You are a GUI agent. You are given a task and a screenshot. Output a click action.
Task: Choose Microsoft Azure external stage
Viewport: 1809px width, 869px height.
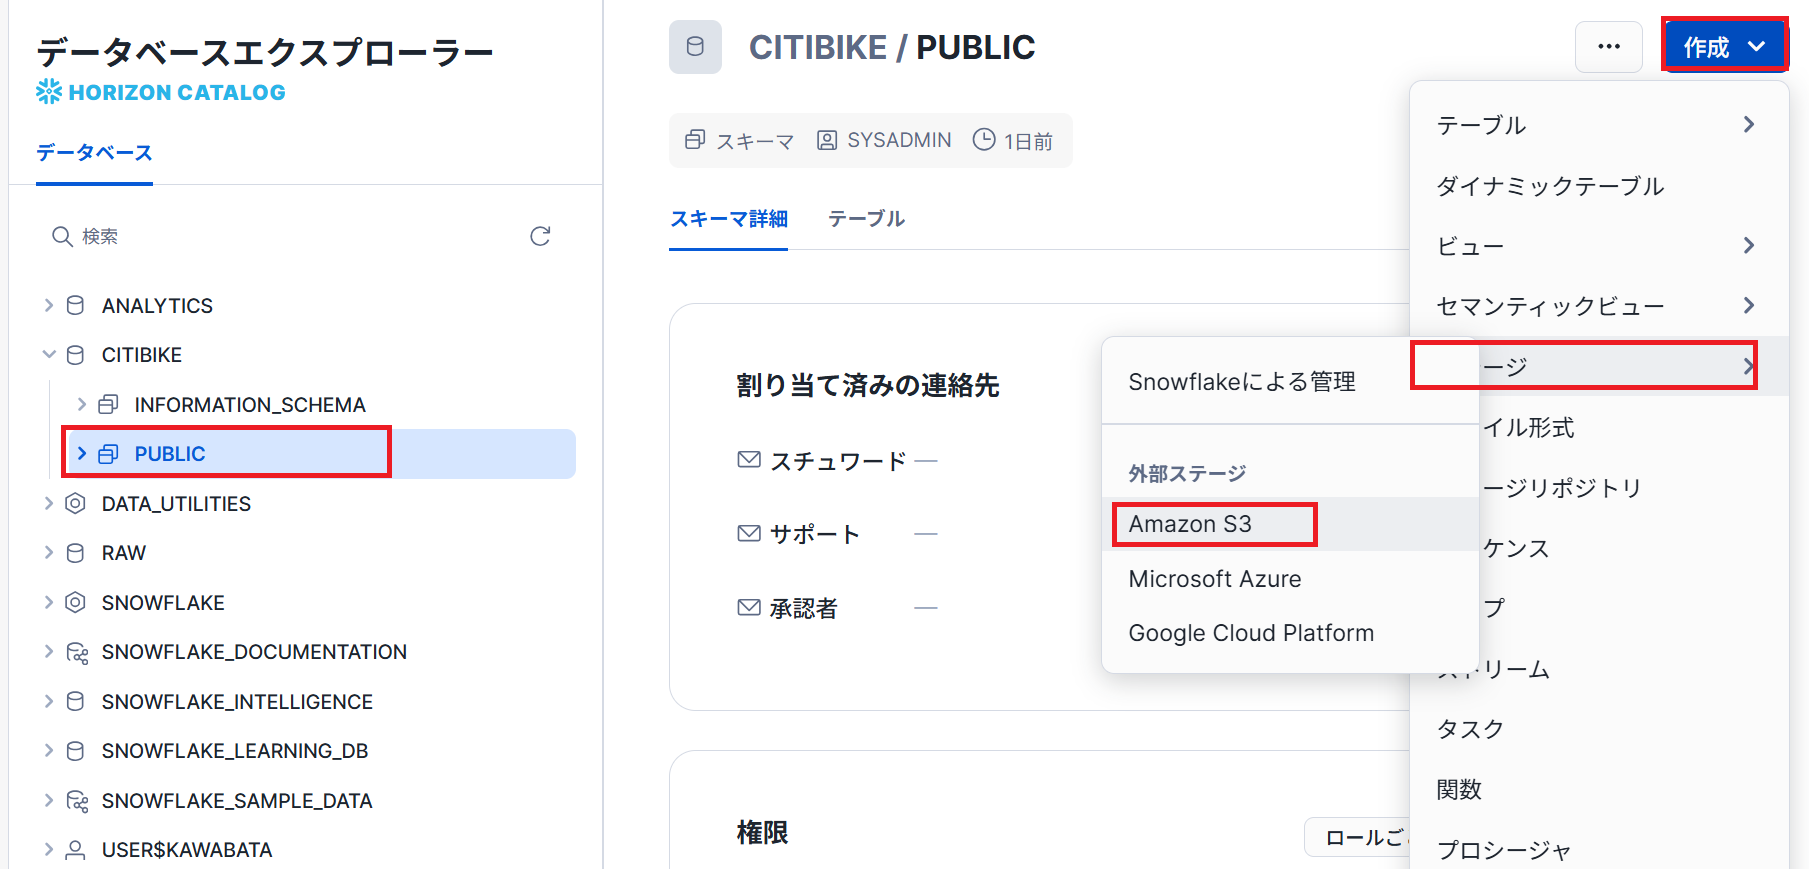1290,579
